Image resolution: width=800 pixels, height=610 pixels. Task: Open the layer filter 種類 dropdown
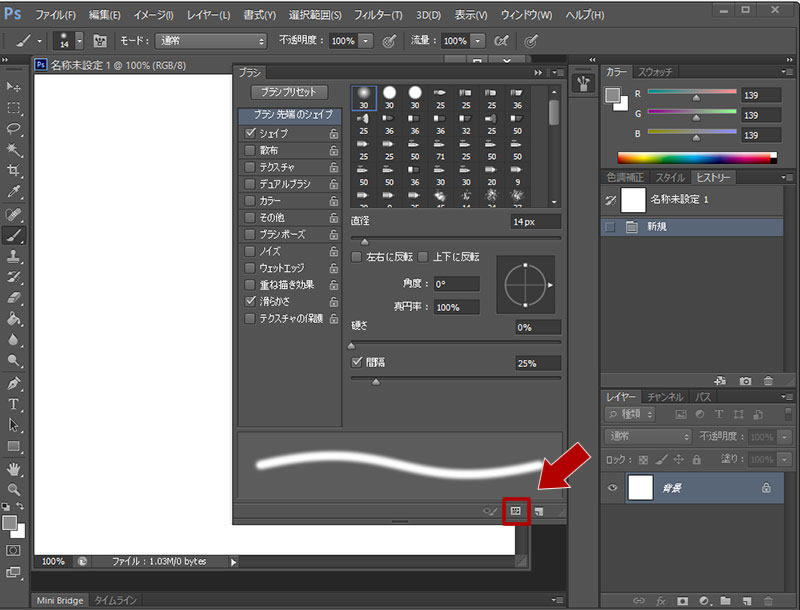pyautogui.click(x=630, y=414)
